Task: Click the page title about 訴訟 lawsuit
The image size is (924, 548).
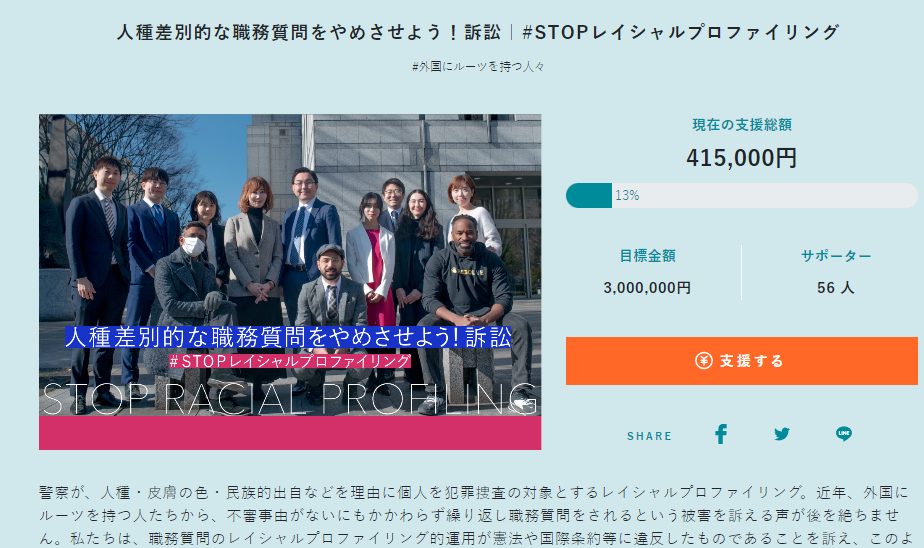Action: 478,32
